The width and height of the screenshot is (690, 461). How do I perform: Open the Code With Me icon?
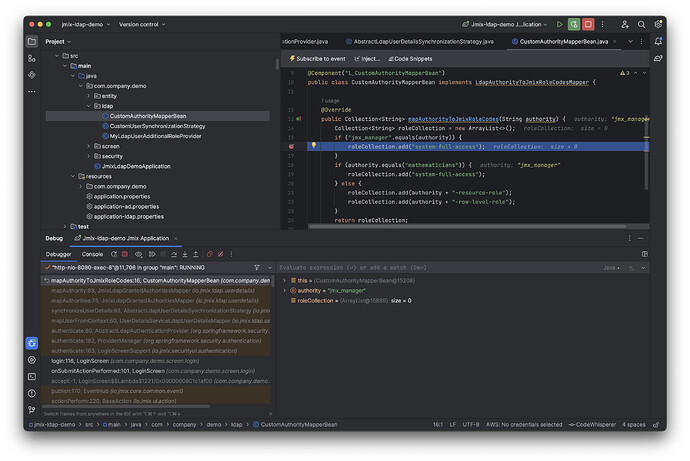(x=624, y=25)
